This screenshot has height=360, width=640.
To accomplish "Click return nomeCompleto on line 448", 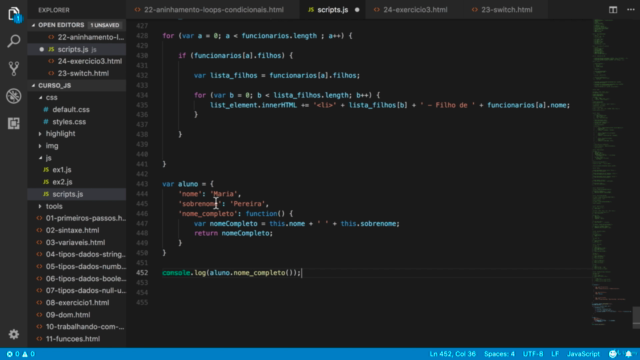I will point(233,233).
